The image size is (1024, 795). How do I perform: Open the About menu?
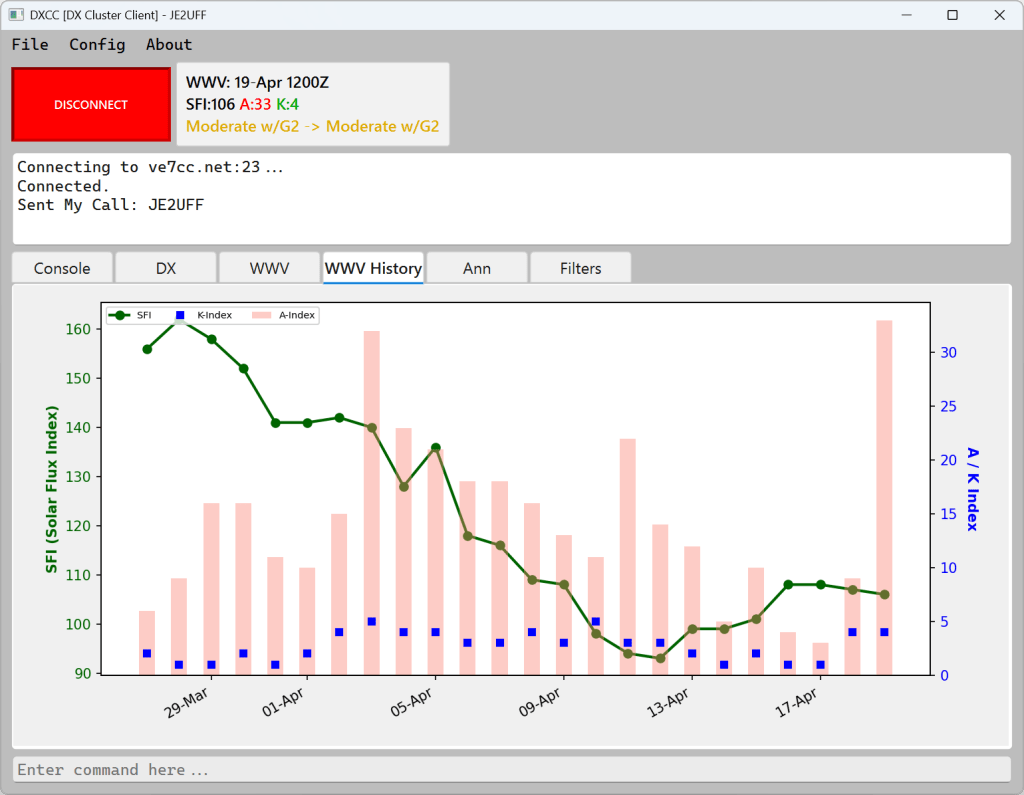[169, 45]
